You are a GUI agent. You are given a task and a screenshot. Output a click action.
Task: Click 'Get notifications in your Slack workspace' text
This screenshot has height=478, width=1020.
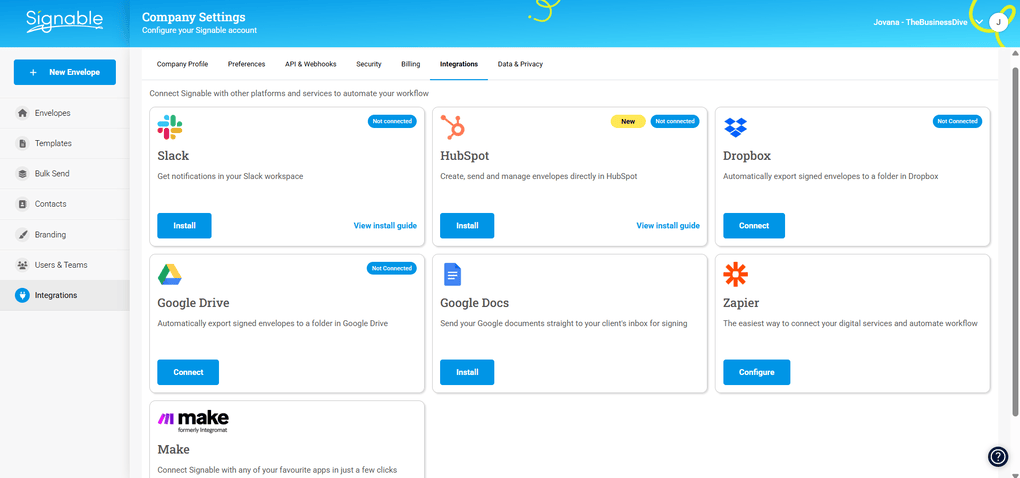[x=230, y=176]
